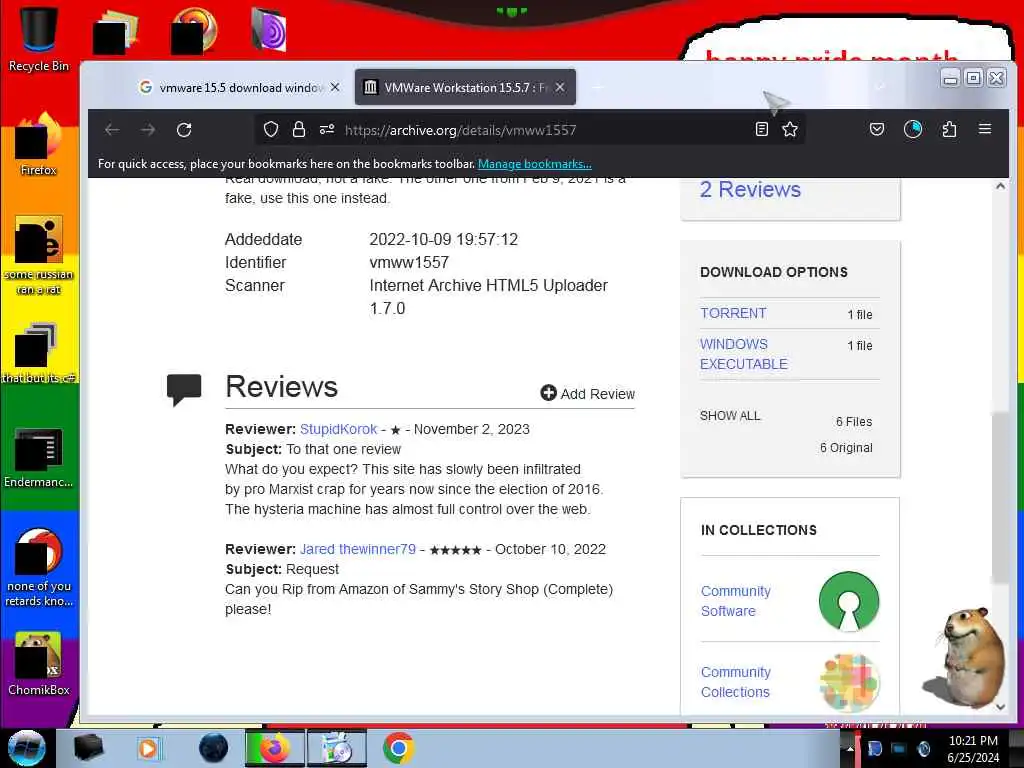Viewport: 1024px width, 768px height.
Task: Switch to vmware 15.5 download Google tab
Action: click(x=238, y=88)
